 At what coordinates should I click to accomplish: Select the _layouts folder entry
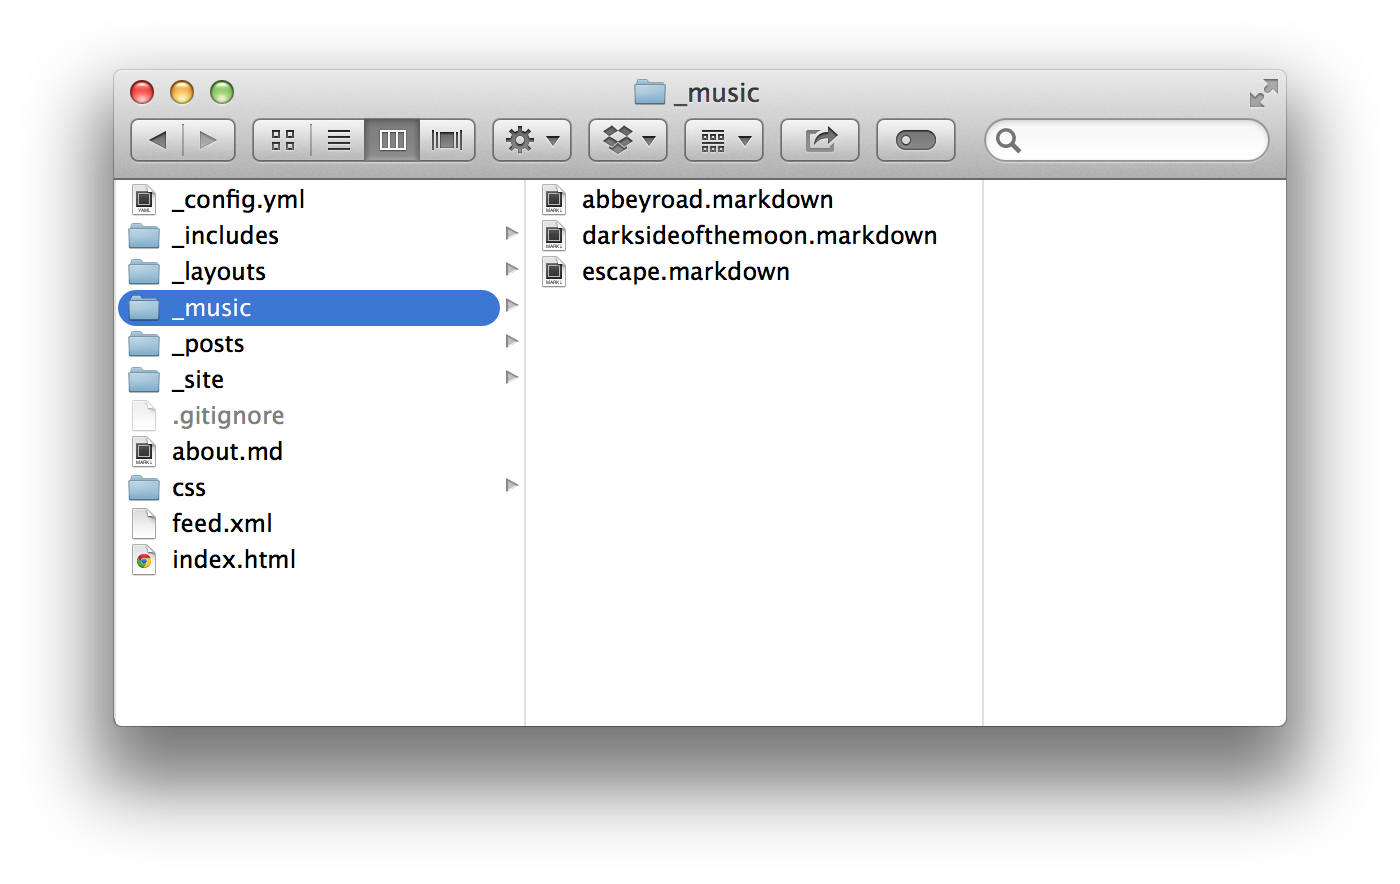point(218,271)
